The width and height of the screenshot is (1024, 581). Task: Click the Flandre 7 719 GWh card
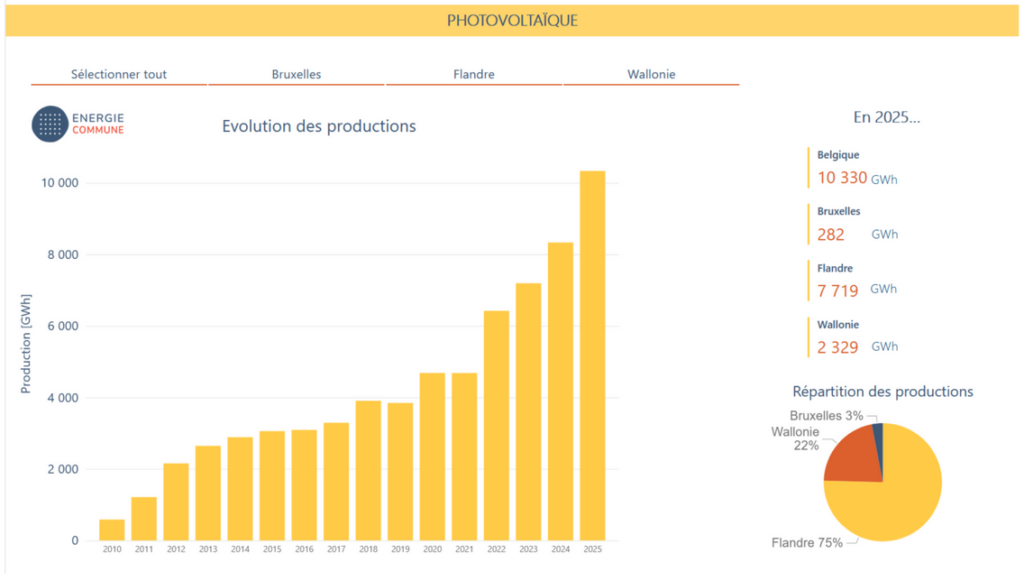(855, 280)
